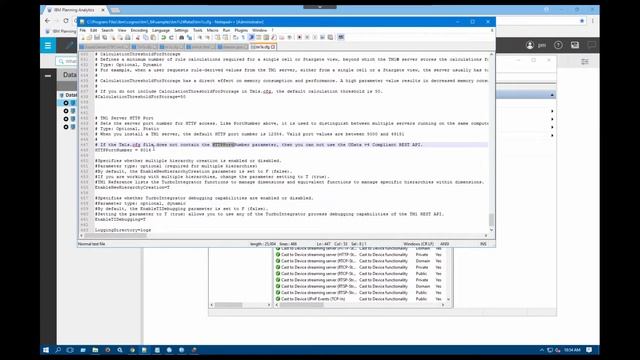Open the File menu in Notepad++
Viewport: 640px width, 360px height.
[83, 30]
